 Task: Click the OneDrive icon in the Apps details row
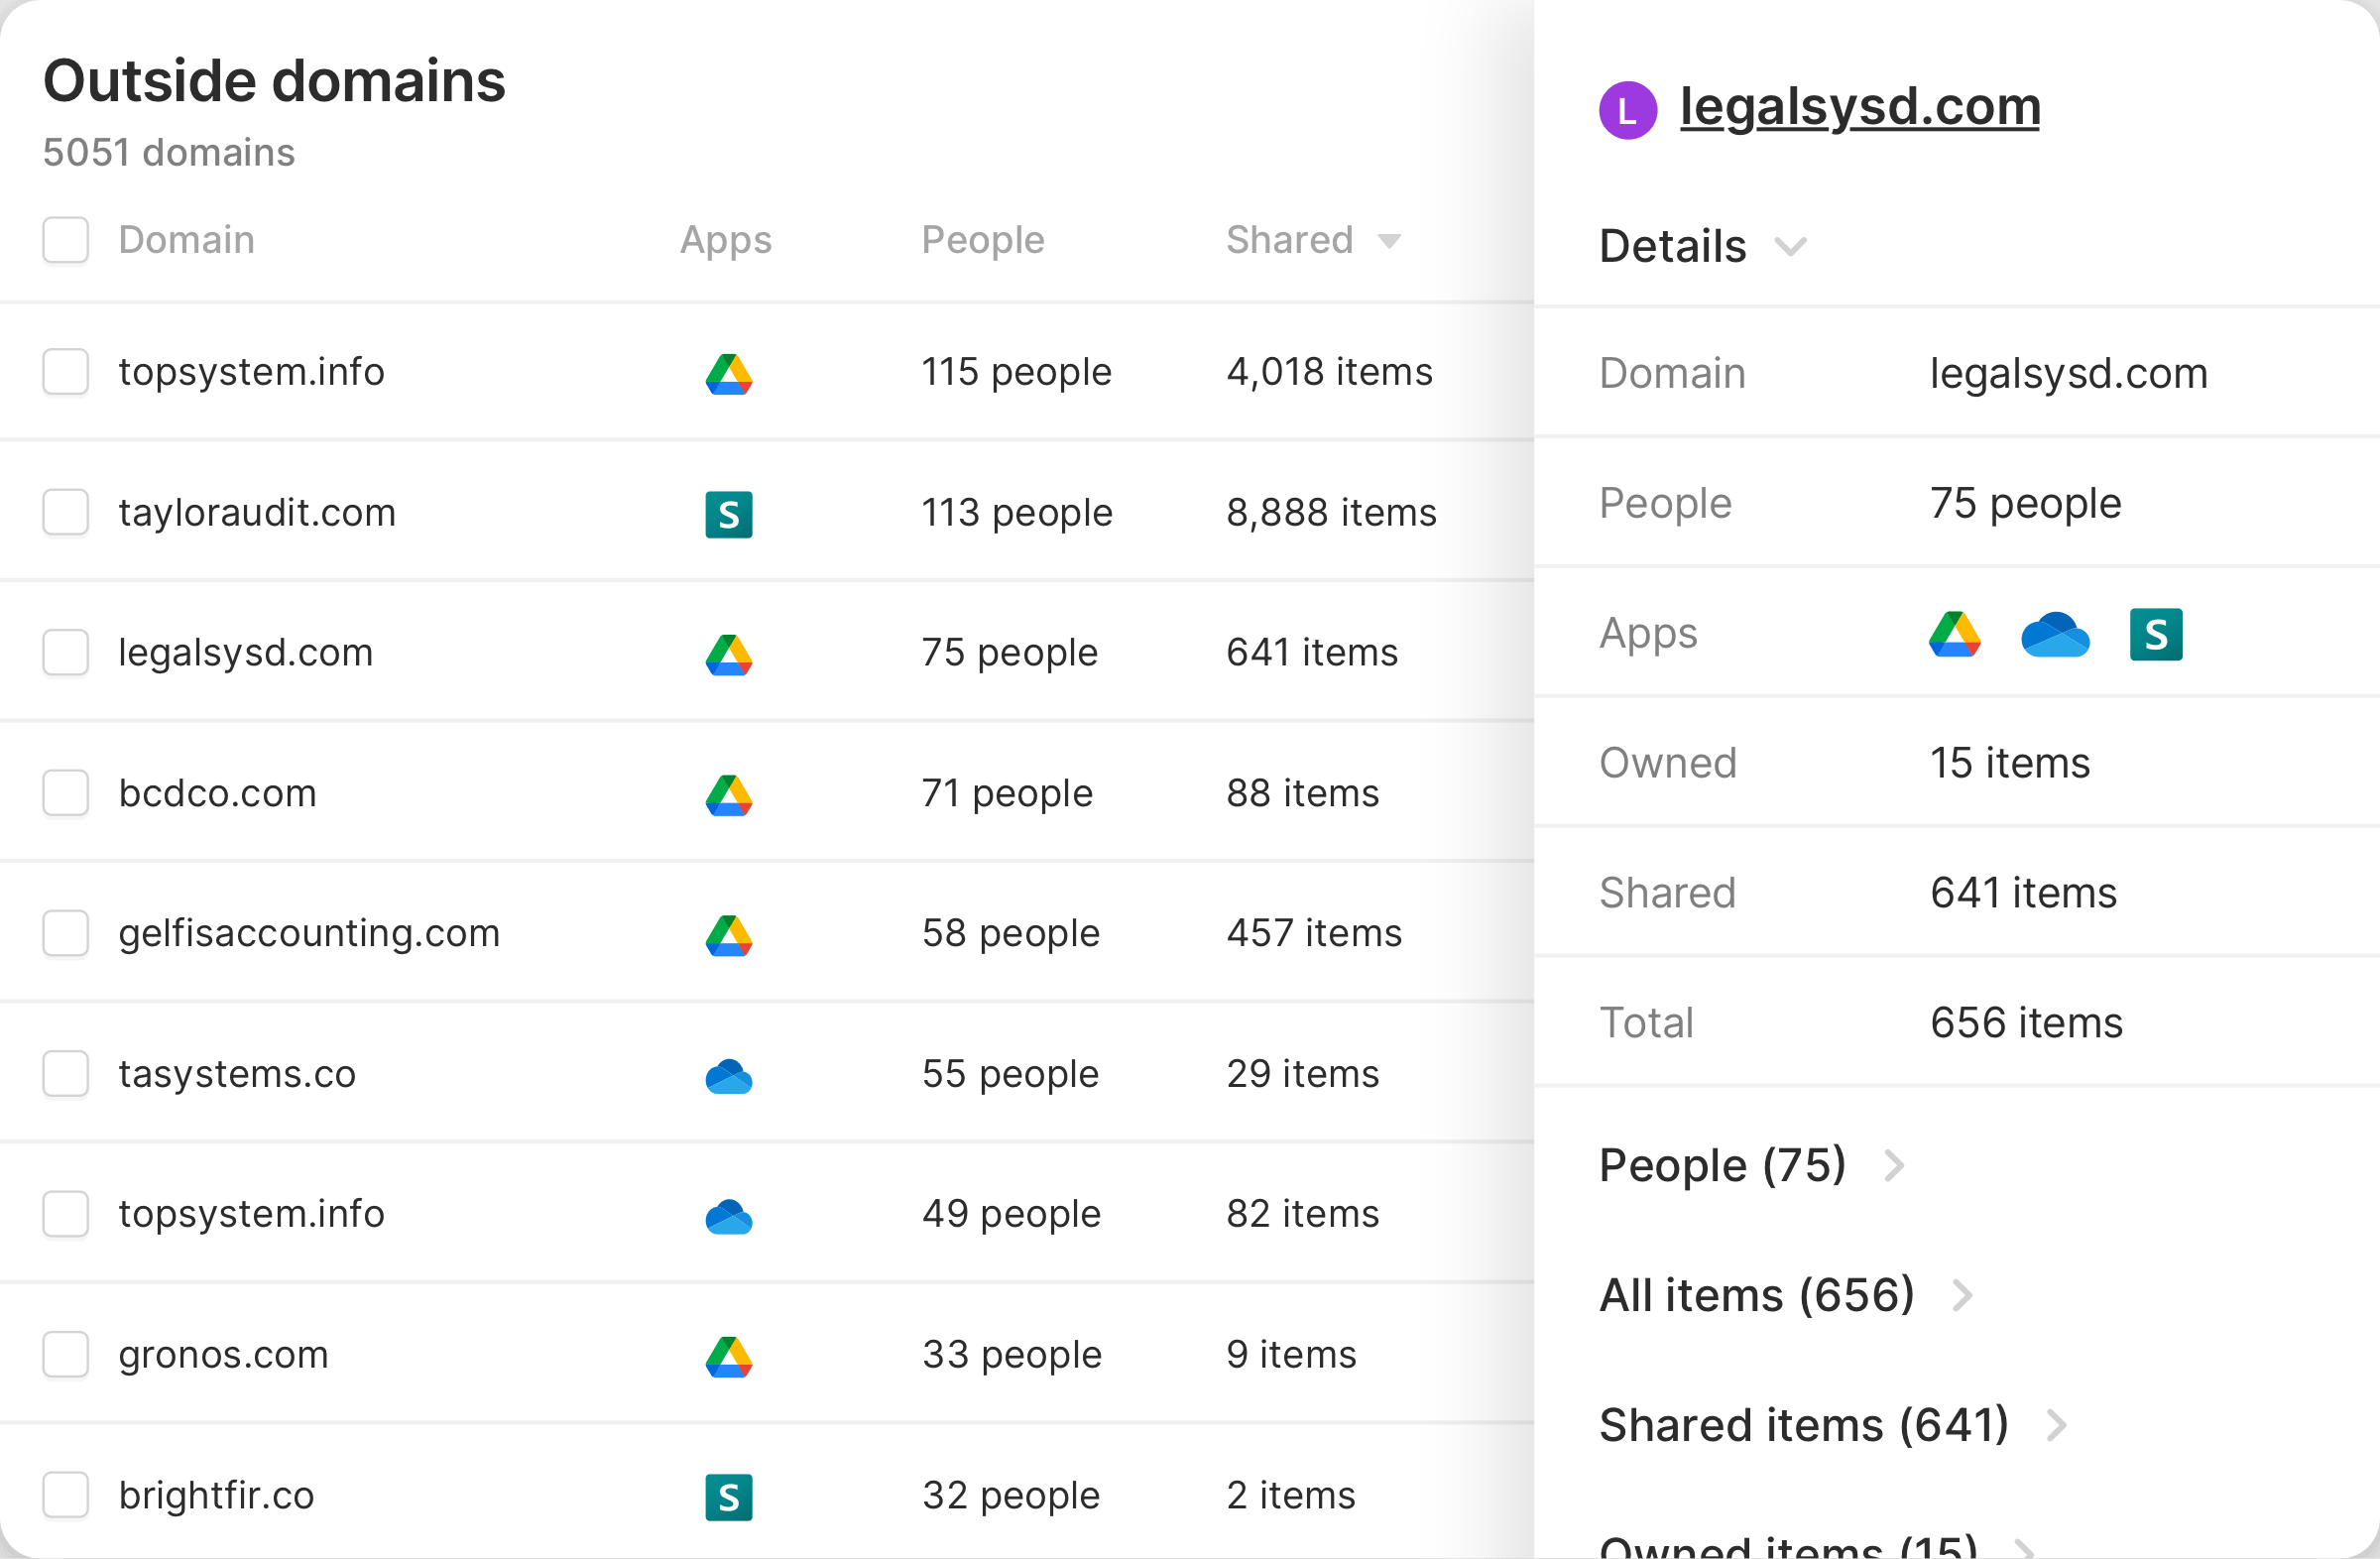2055,634
